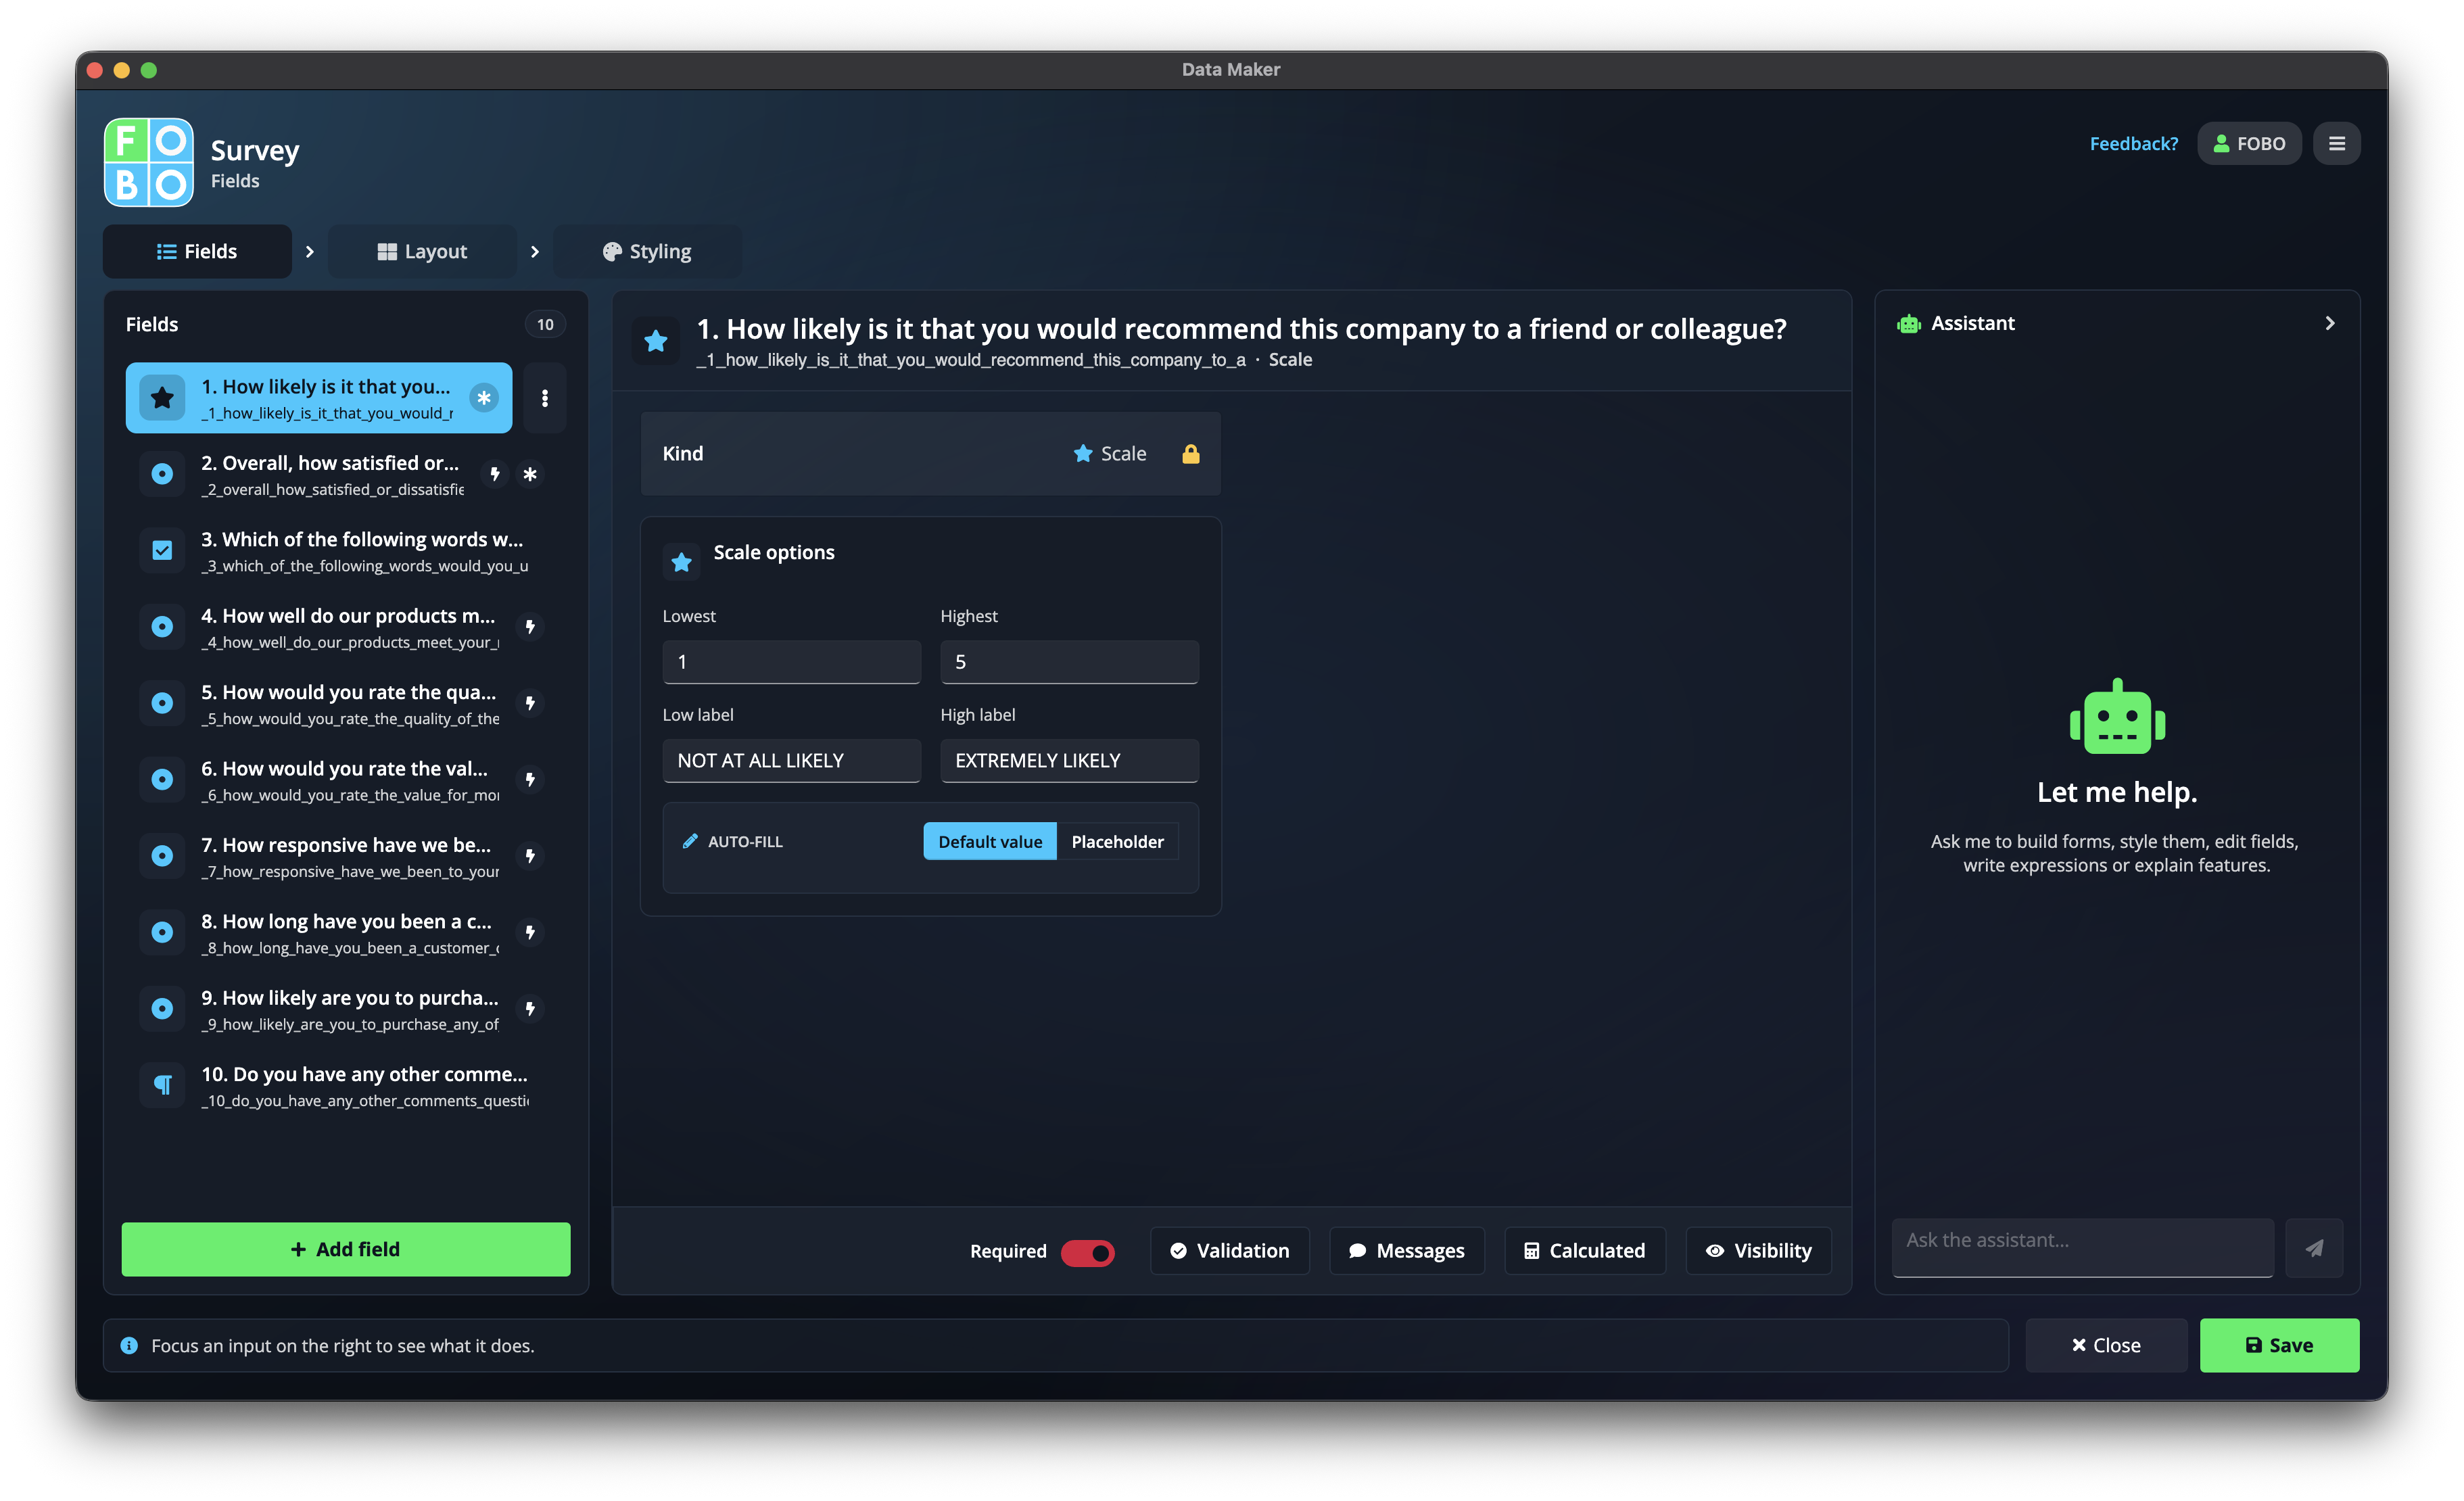Click the lightning bolt icon on field 4

click(531, 627)
